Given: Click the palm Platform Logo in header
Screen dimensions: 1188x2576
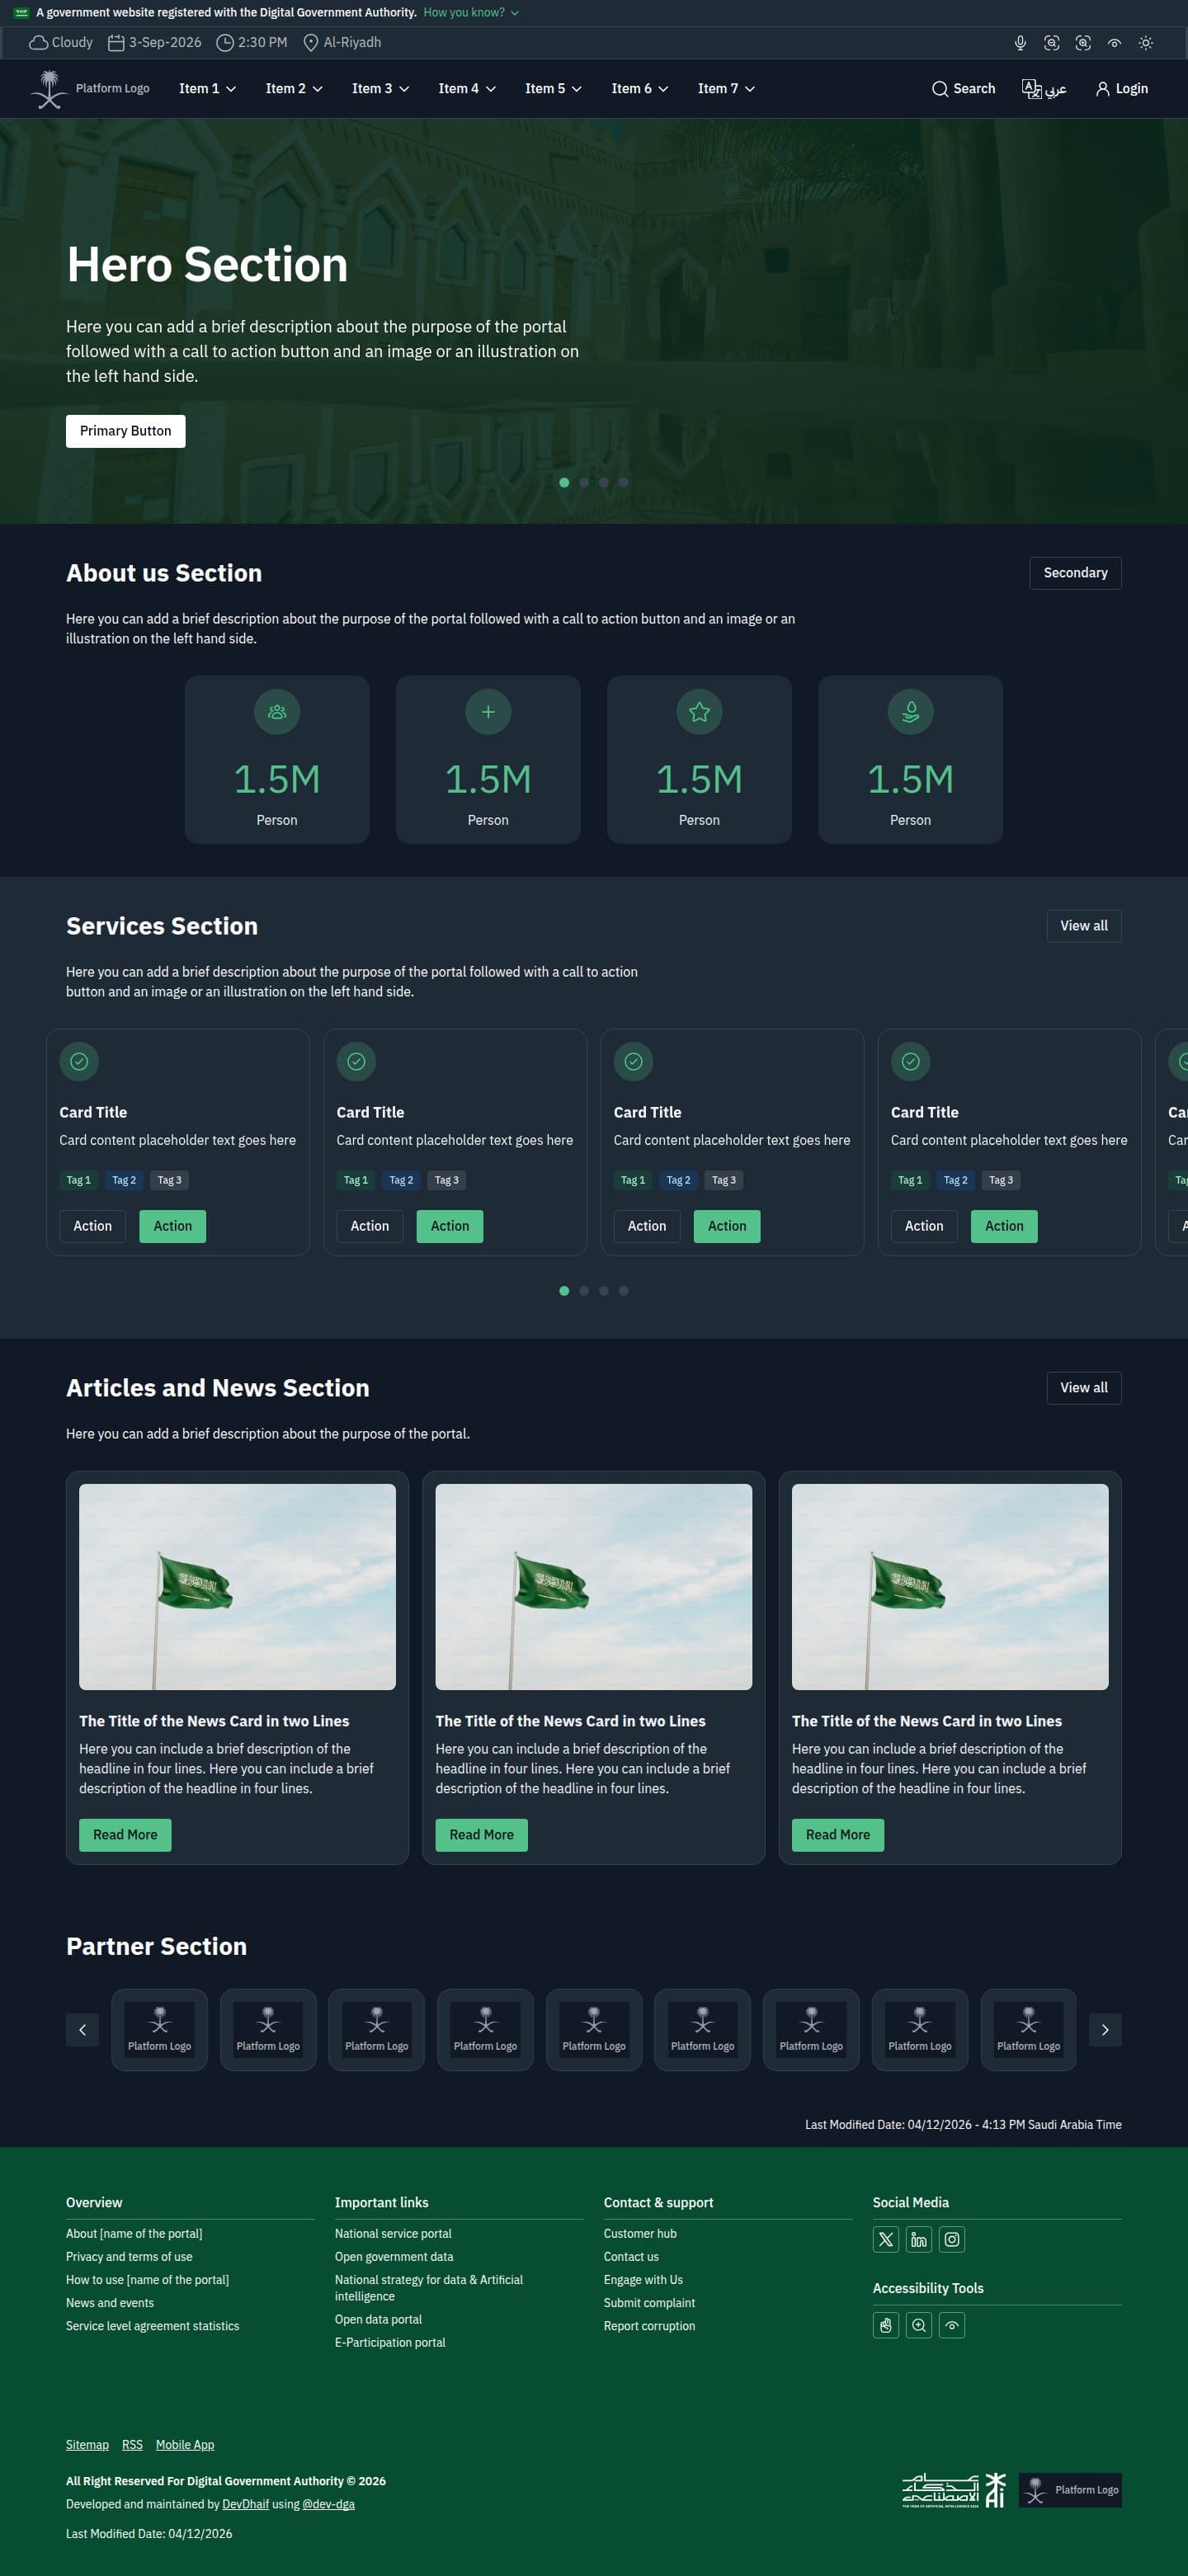Looking at the screenshot, I should 90,89.
